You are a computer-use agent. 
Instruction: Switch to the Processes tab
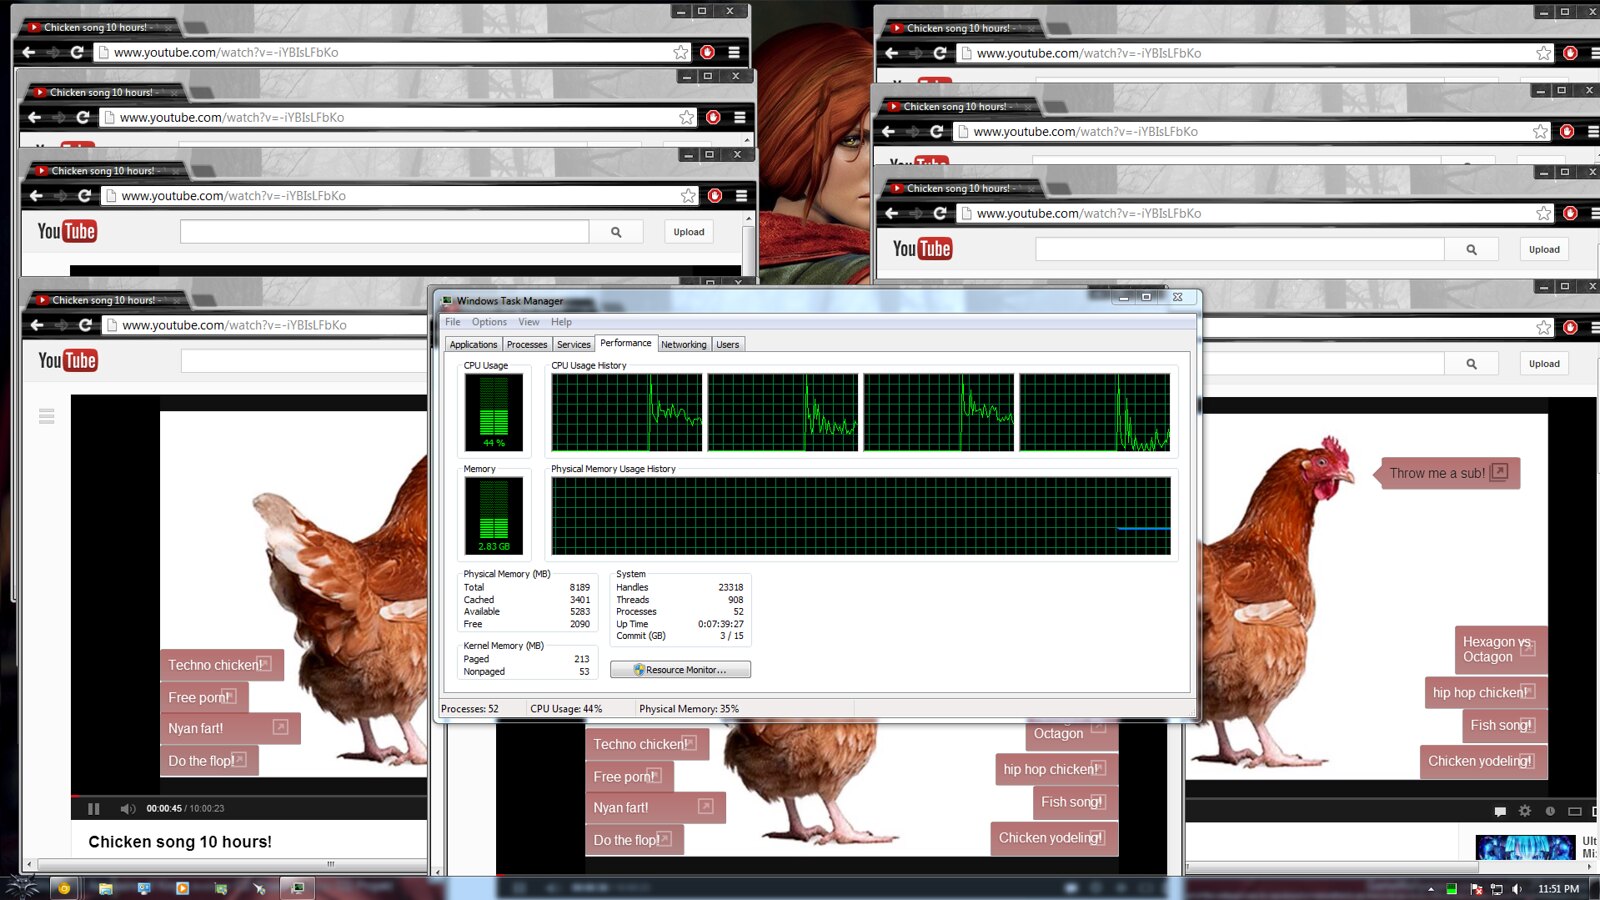(x=527, y=344)
